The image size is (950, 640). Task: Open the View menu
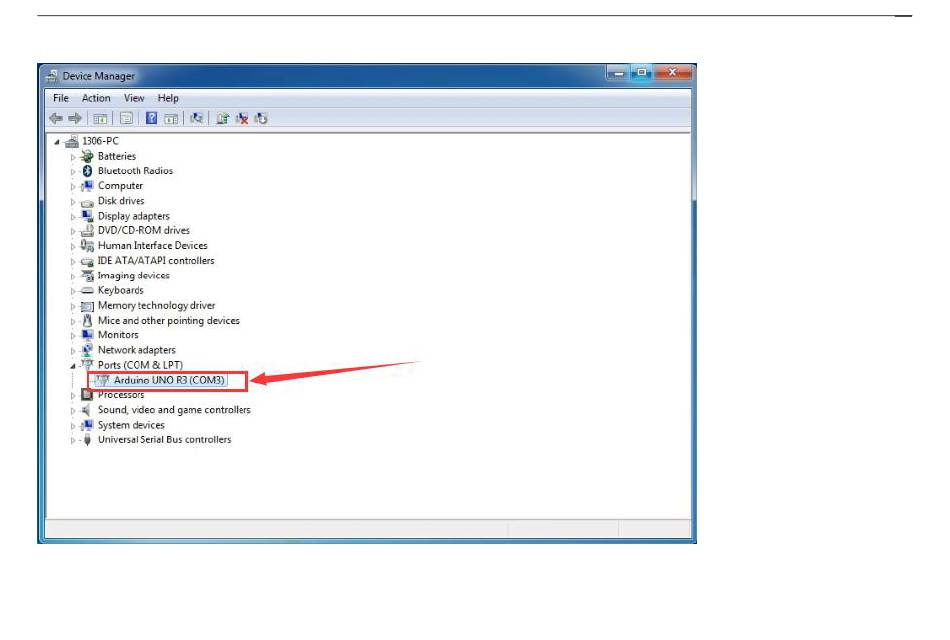pos(134,98)
